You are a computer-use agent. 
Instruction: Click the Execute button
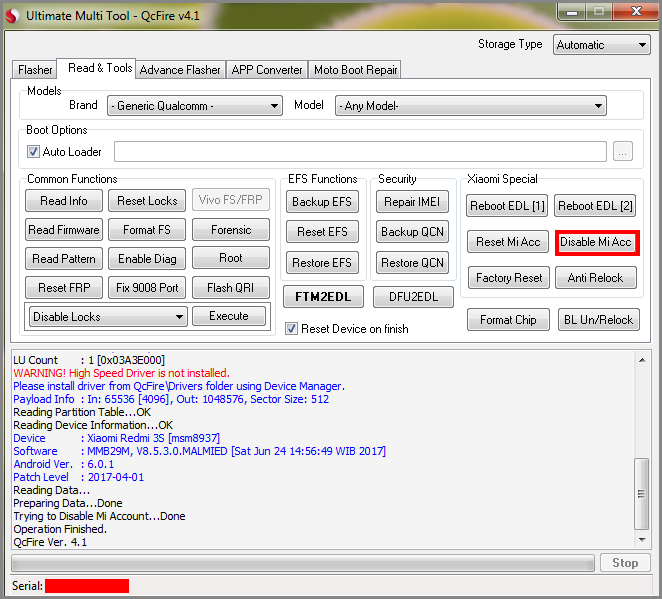point(229,316)
